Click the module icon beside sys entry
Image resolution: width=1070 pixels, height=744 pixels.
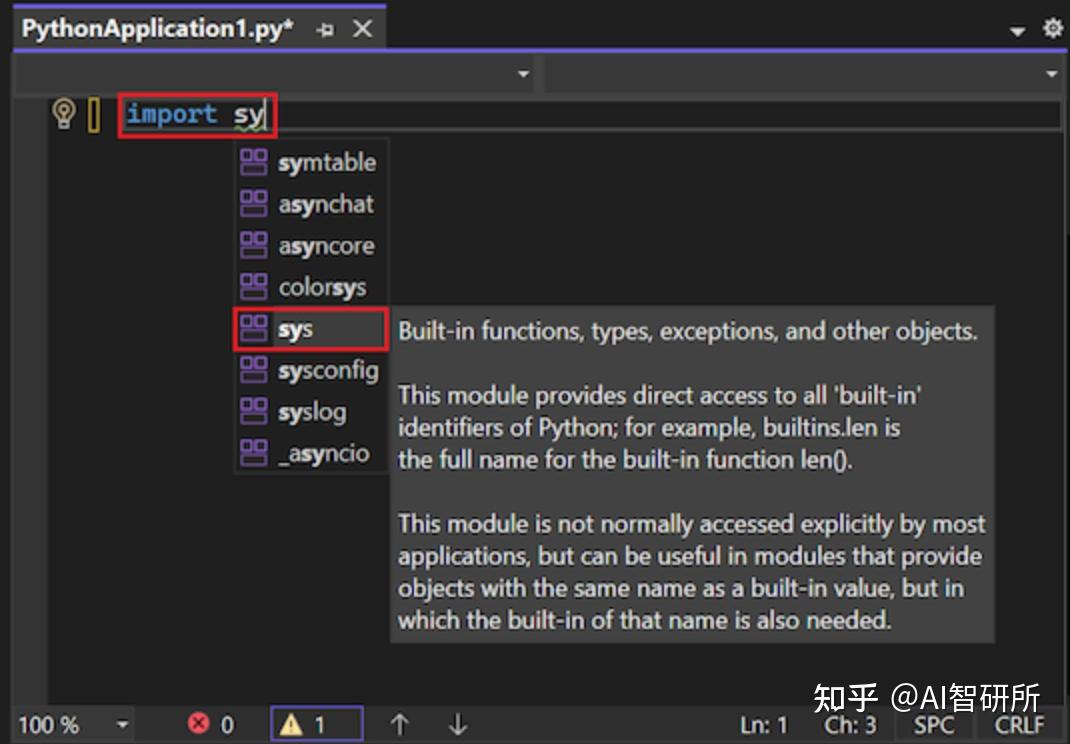[252, 329]
